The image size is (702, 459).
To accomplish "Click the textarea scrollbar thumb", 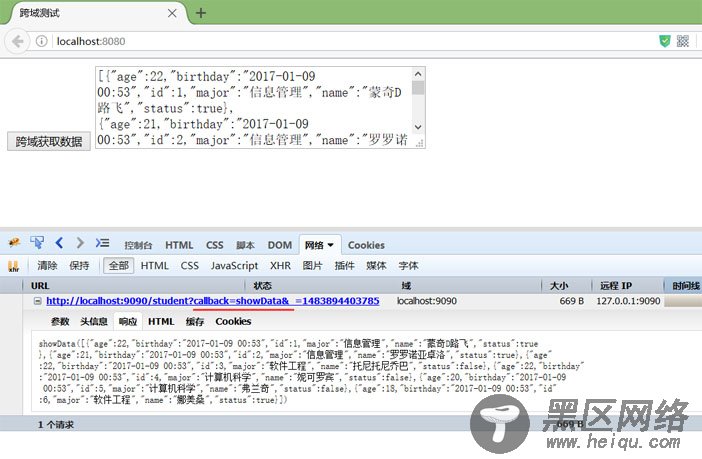I will 418,87.
